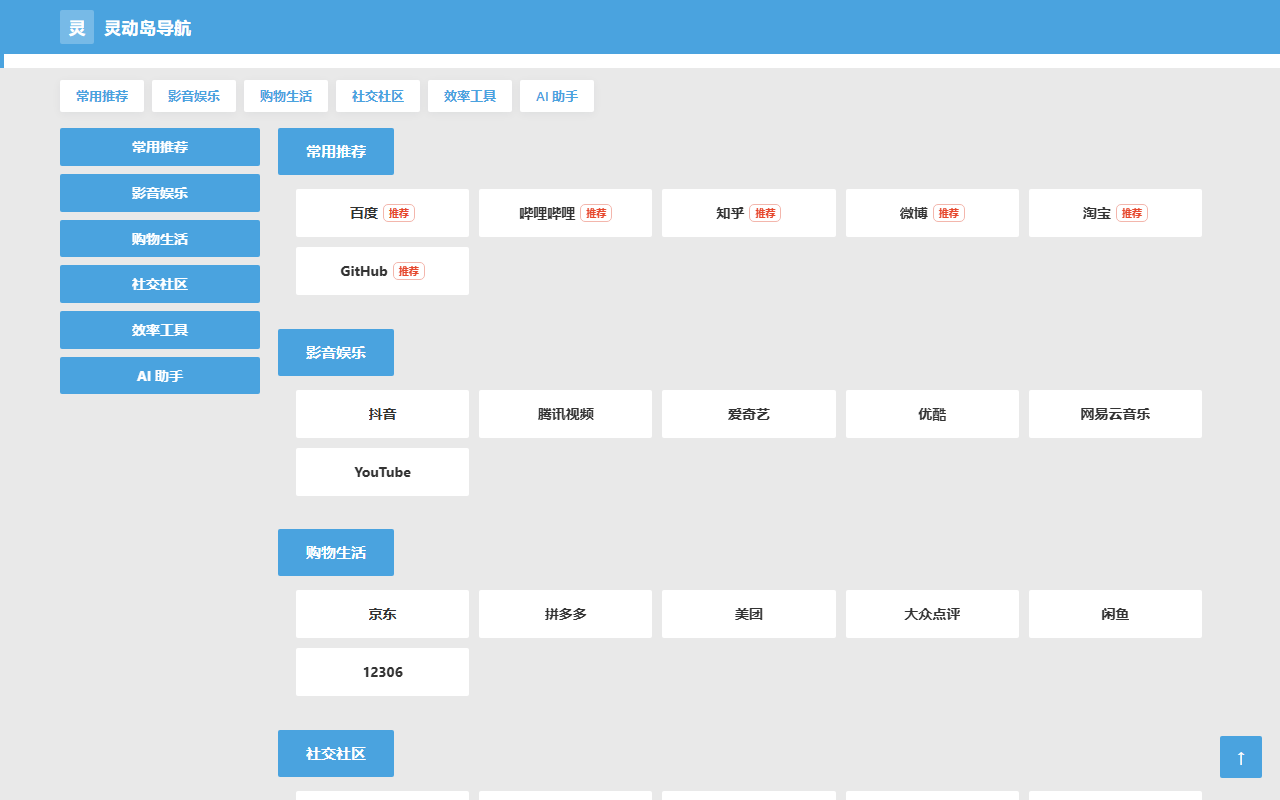Click the 购物生活 section heading above 京东
Image resolution: width=1280 pixels, height=800 pixels.
(x=336, y=553)
